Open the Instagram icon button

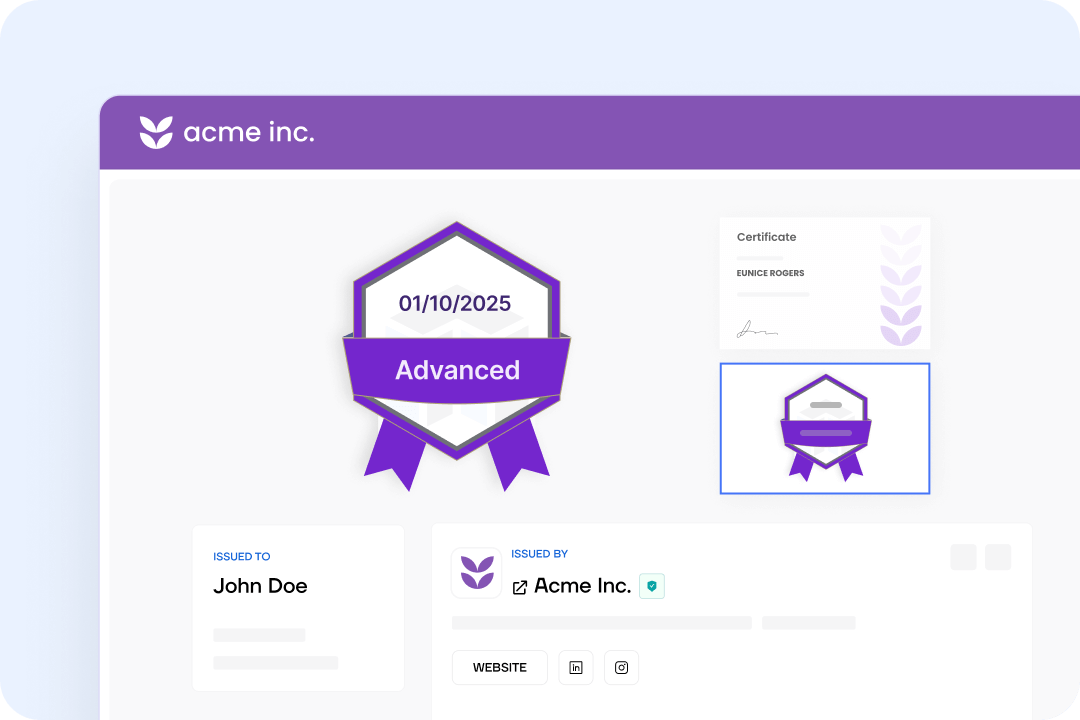[x=621, y=668]
